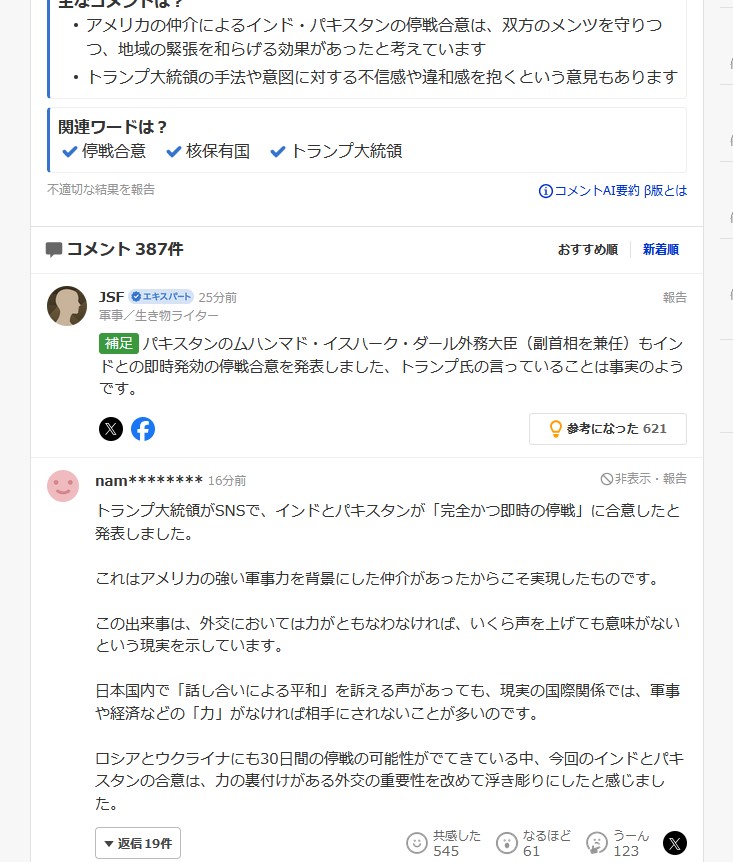Screen dimensions: 733x862
Task: Click the 共感した smiley reaction icon
Action: [x=417, y=843]
